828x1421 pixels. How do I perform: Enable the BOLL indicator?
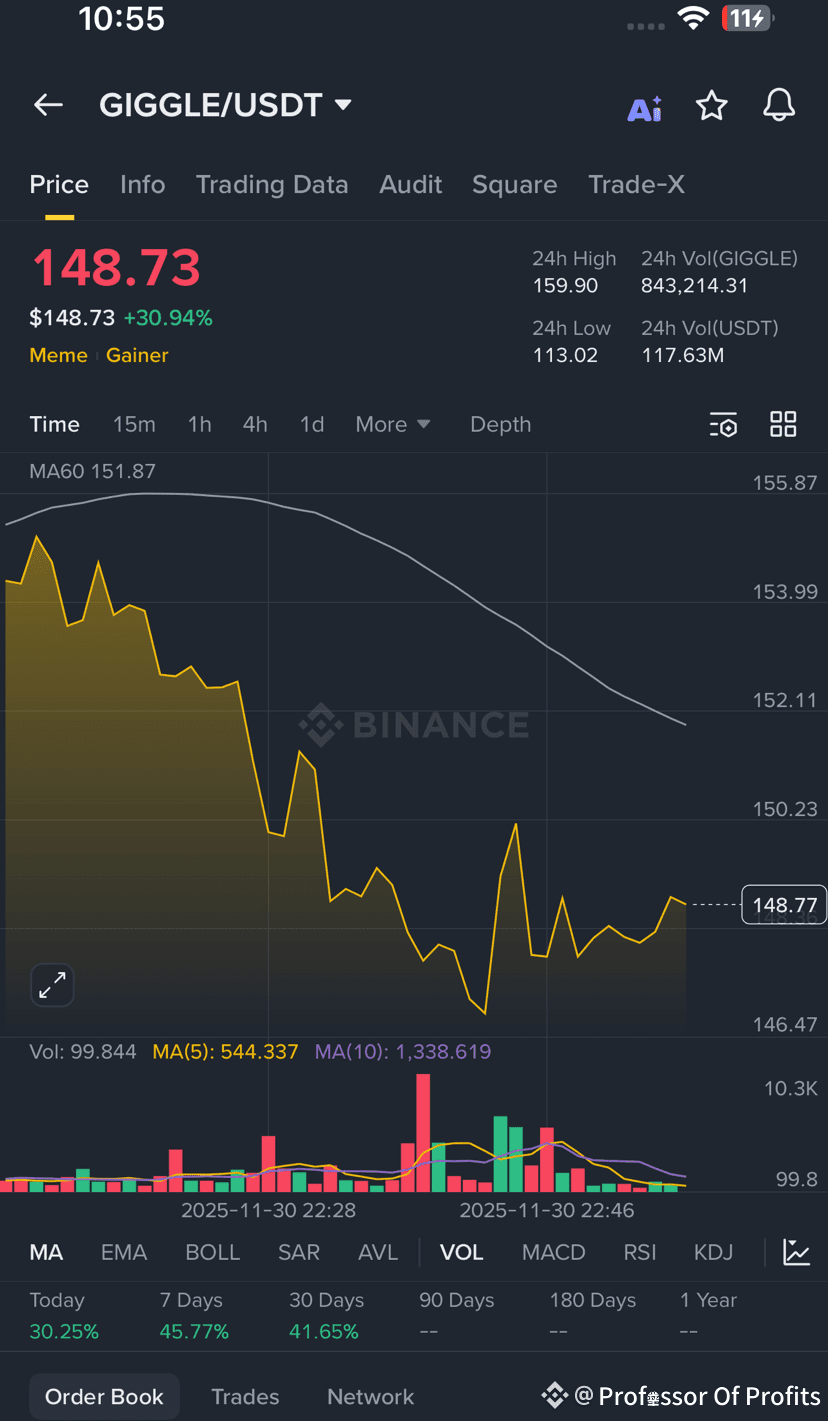(213, 1252)
